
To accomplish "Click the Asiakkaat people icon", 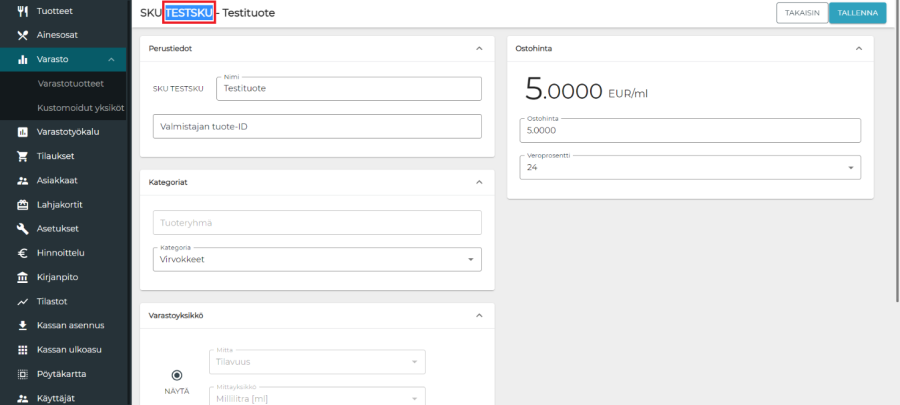I will tap(22, 181).
